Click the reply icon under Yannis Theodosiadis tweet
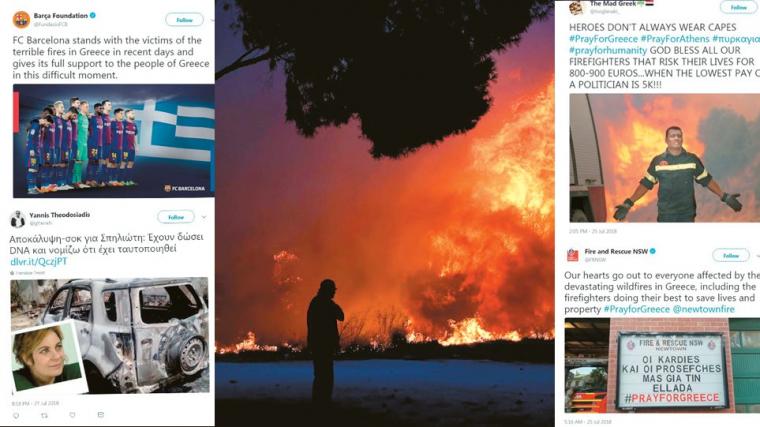Image resolution: width=760 pixels, height=427 pixels. pos(16,415)
